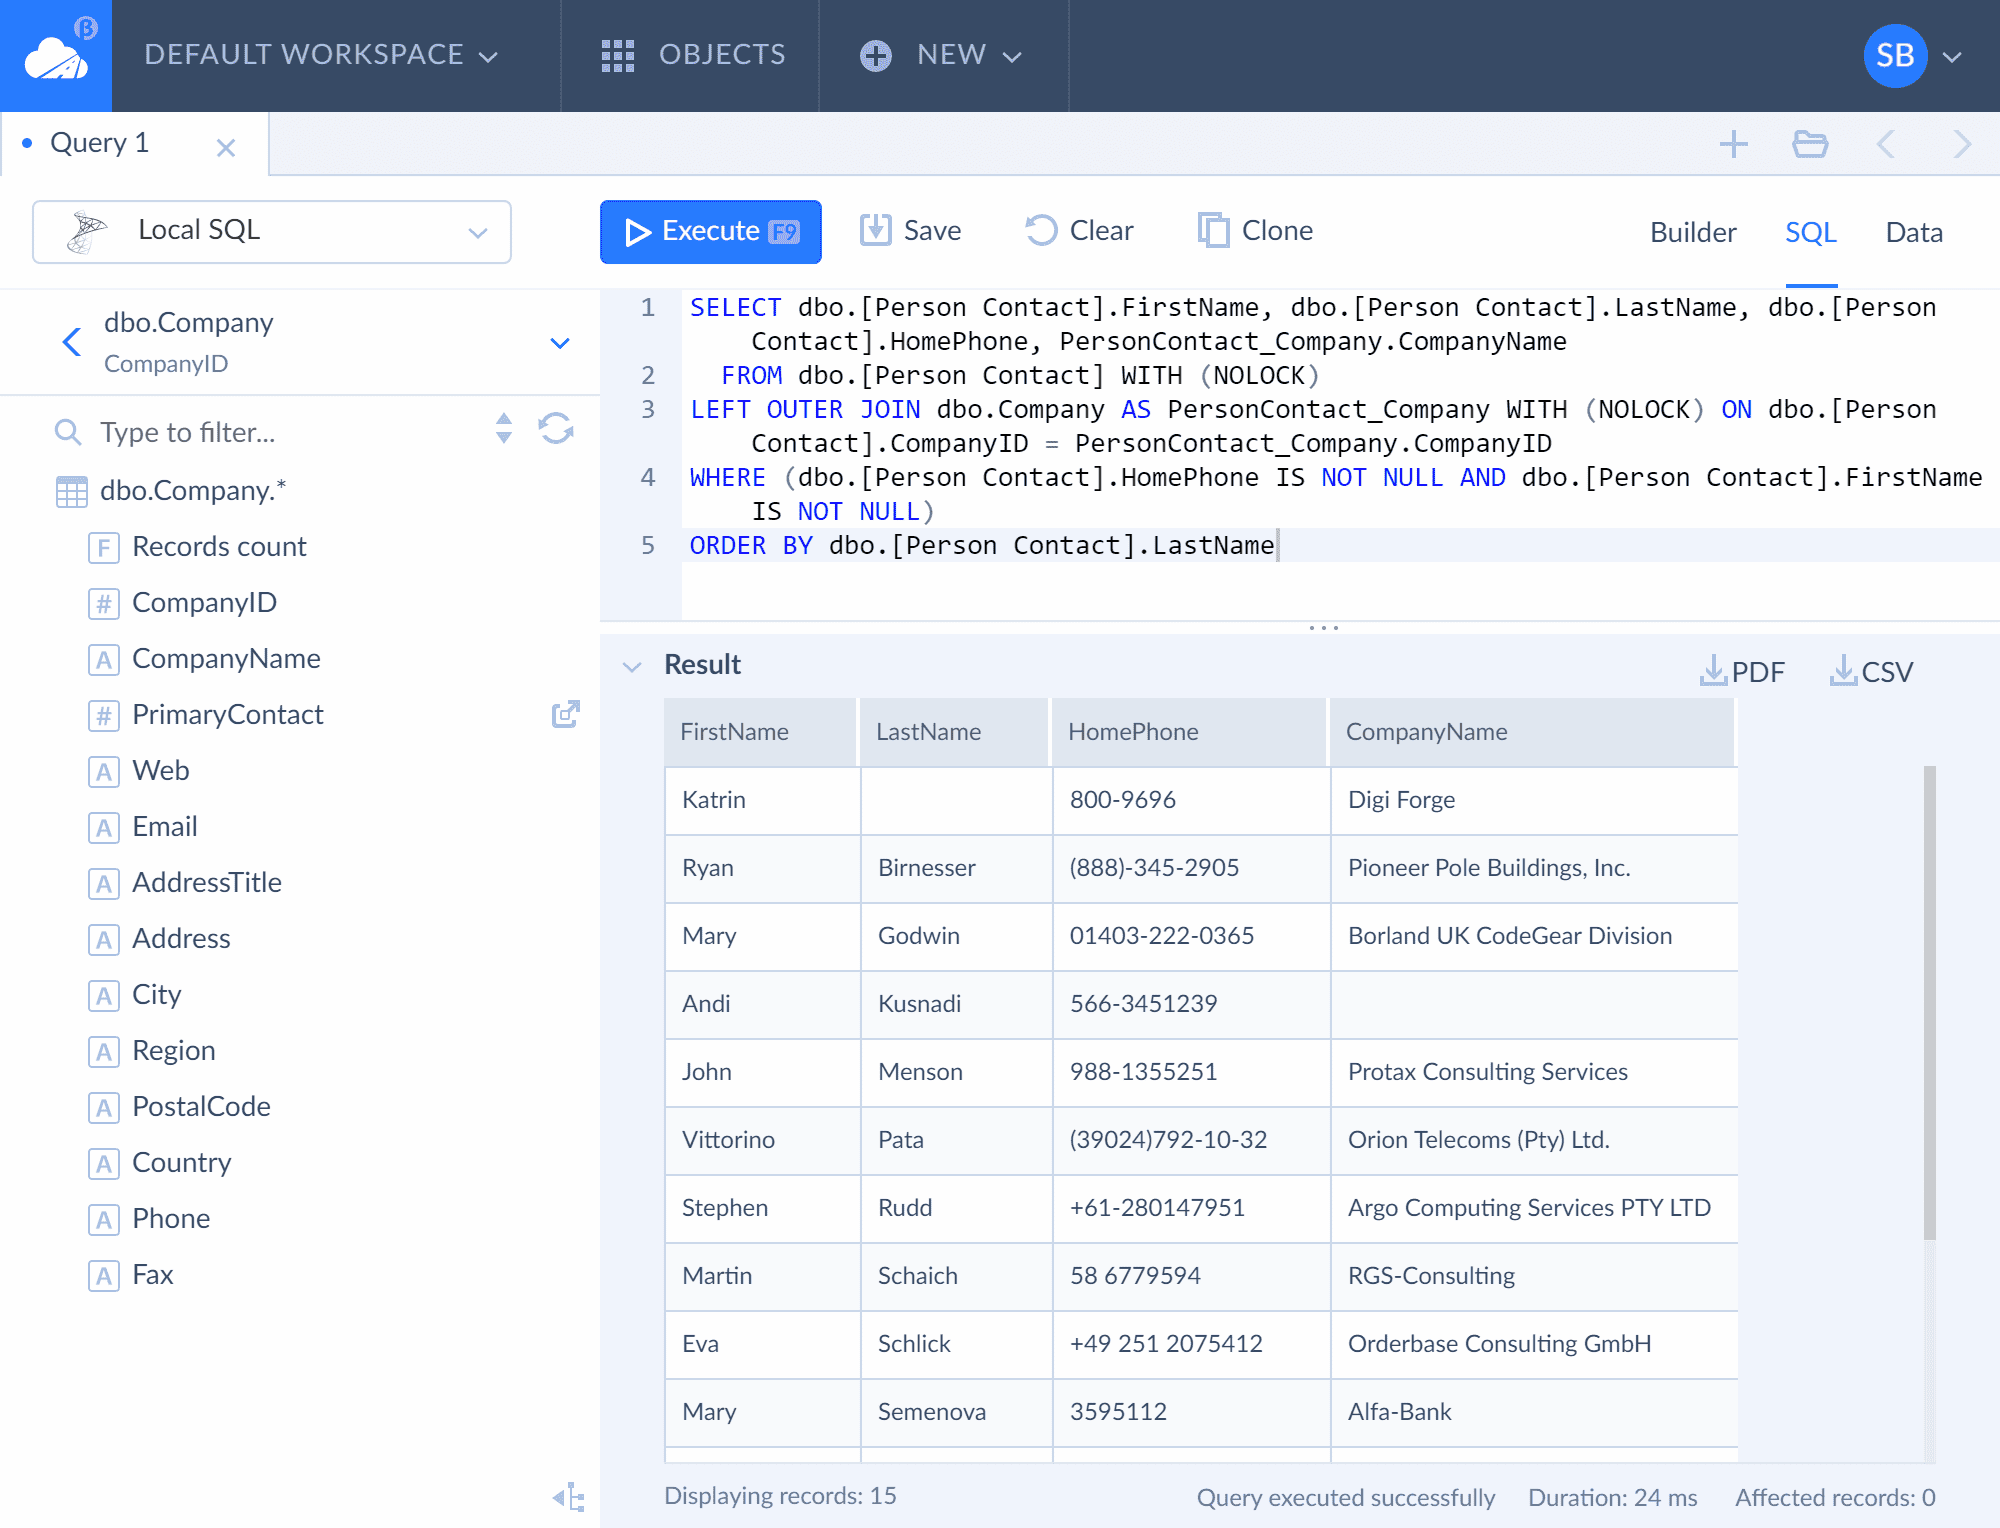Click the Type to filter field

click(x=280, y=432)
